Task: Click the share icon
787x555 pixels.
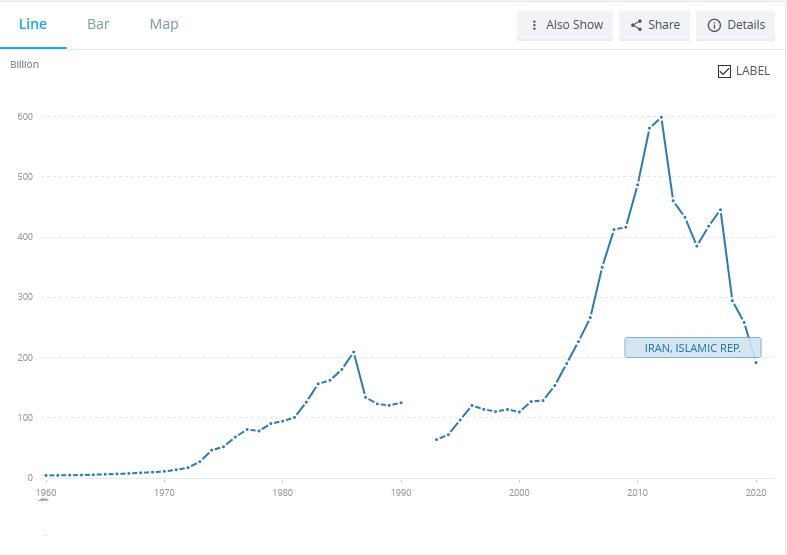Action: (x=636, y=25)
